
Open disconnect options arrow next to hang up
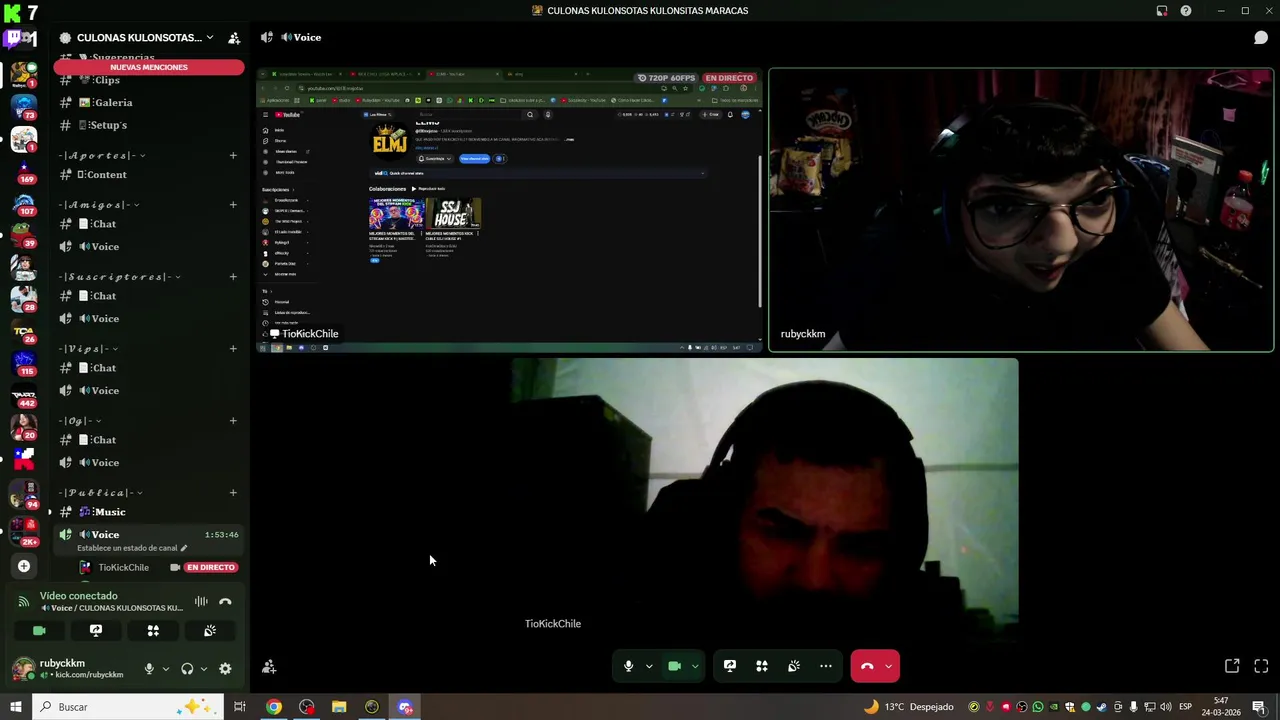click(888, 666)
